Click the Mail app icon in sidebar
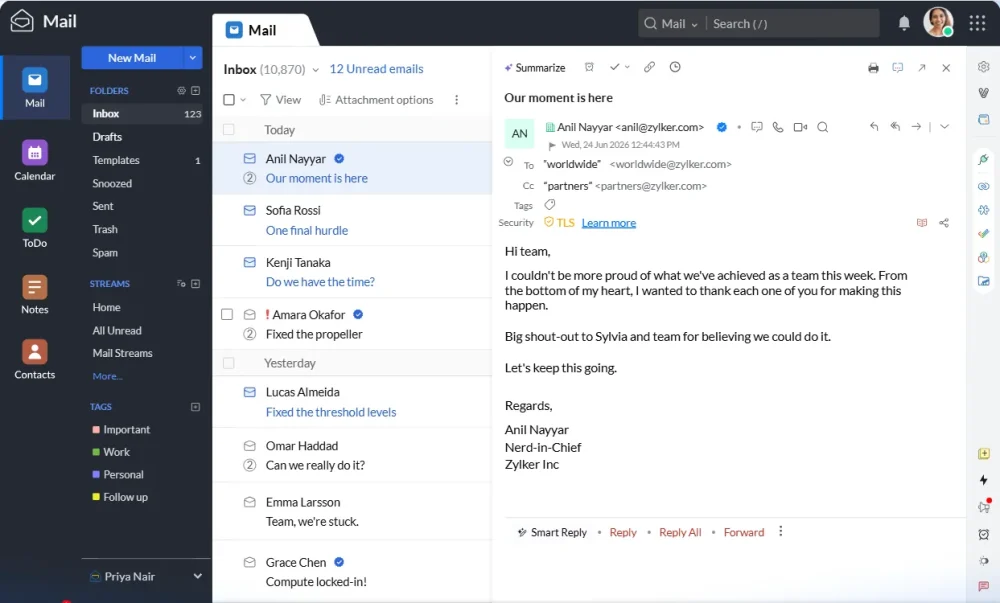The height and width of the screenshot is (603, 1000). click(x=34, y=87)
